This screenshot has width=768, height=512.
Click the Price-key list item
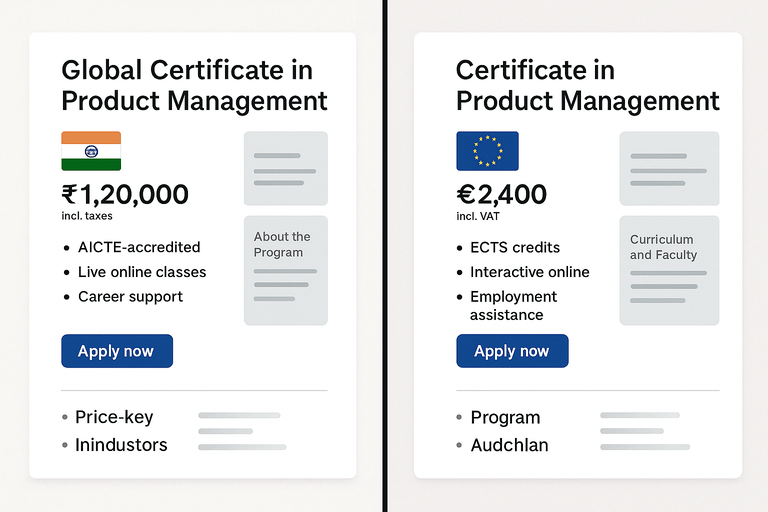pyautogui.click(x=114, y=417)
